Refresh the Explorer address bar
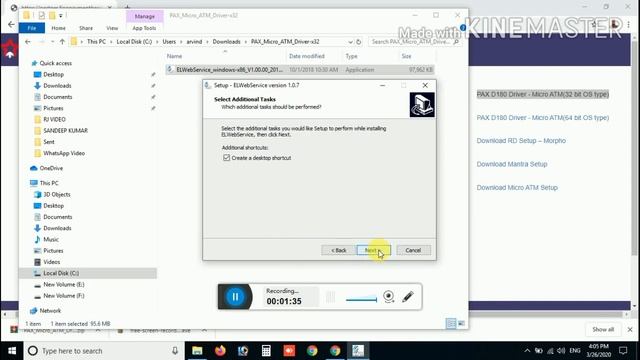Viewport: 640px width, 360px height. click(358, 42)
